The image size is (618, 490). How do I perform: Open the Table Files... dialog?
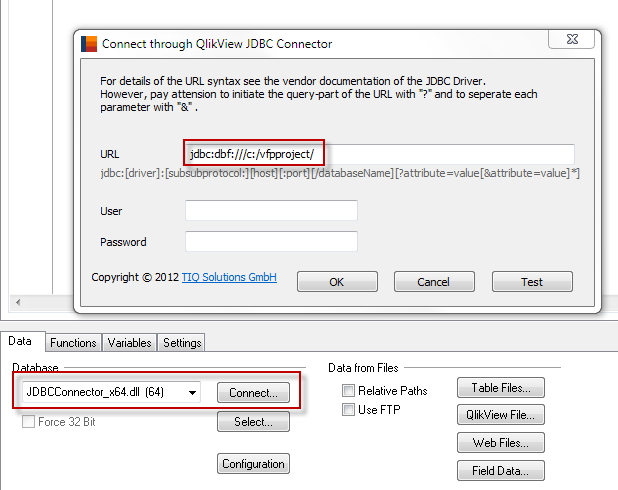click(500, 388)
